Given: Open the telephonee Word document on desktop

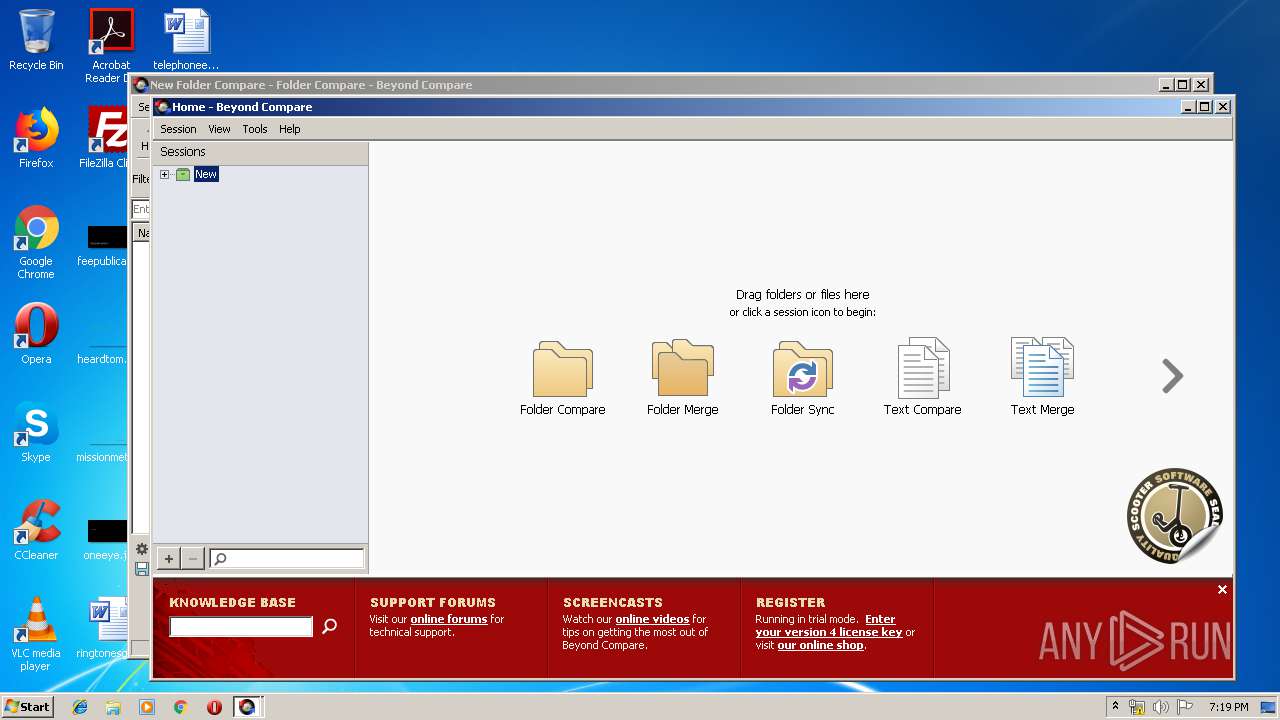Looking at the screenshot, I should point(186,40).
